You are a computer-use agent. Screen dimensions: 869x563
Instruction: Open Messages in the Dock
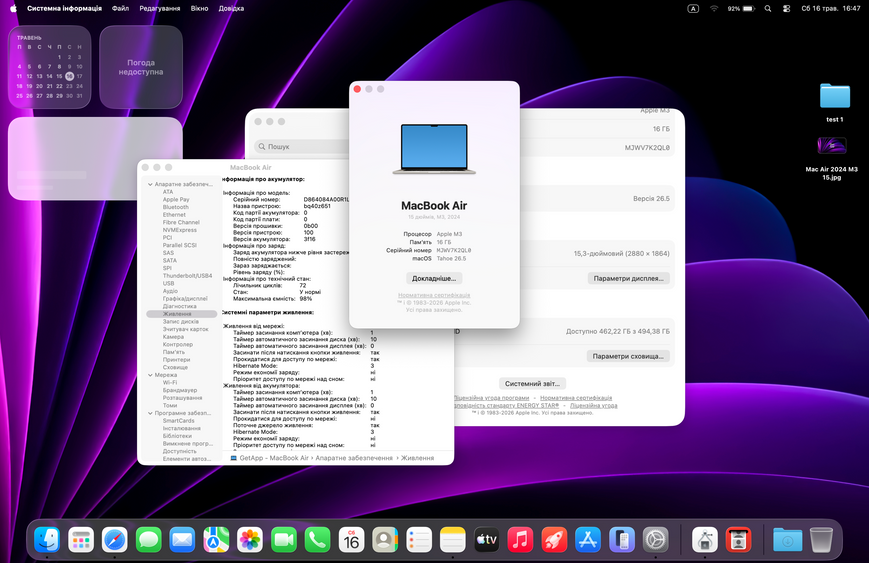(149, 539)
